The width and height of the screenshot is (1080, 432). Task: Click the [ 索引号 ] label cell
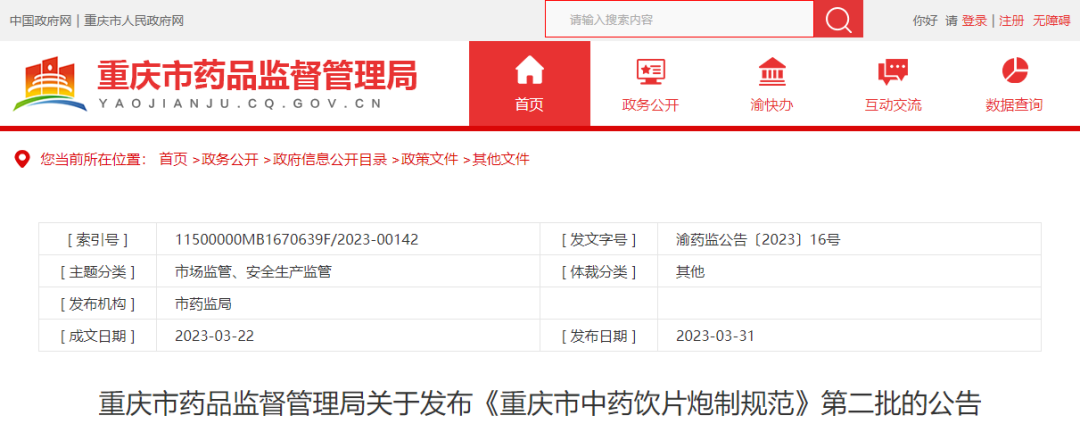(x=98, y=240)
